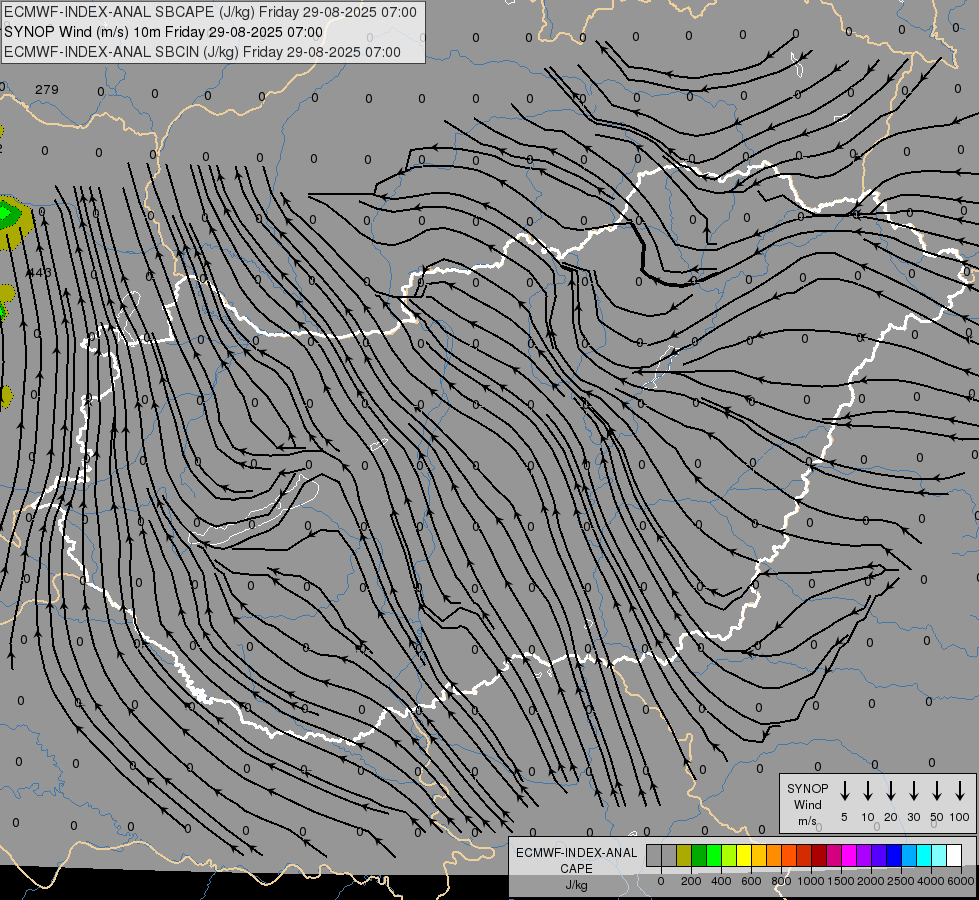Select the magenta CAPE legend swatch
Viewport: 979px width, 900px height.
(x=850, y=855)
